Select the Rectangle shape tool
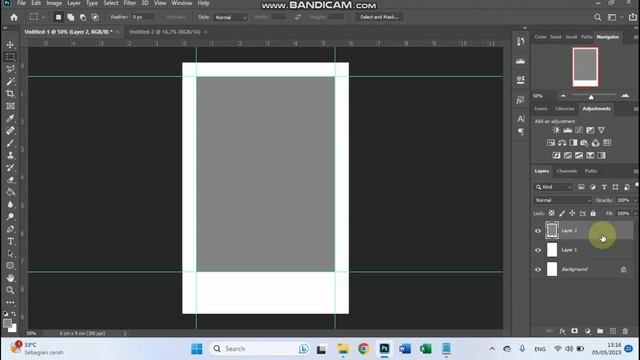The image size is (640, 360). pyautogui.click(x=10, y=266)
